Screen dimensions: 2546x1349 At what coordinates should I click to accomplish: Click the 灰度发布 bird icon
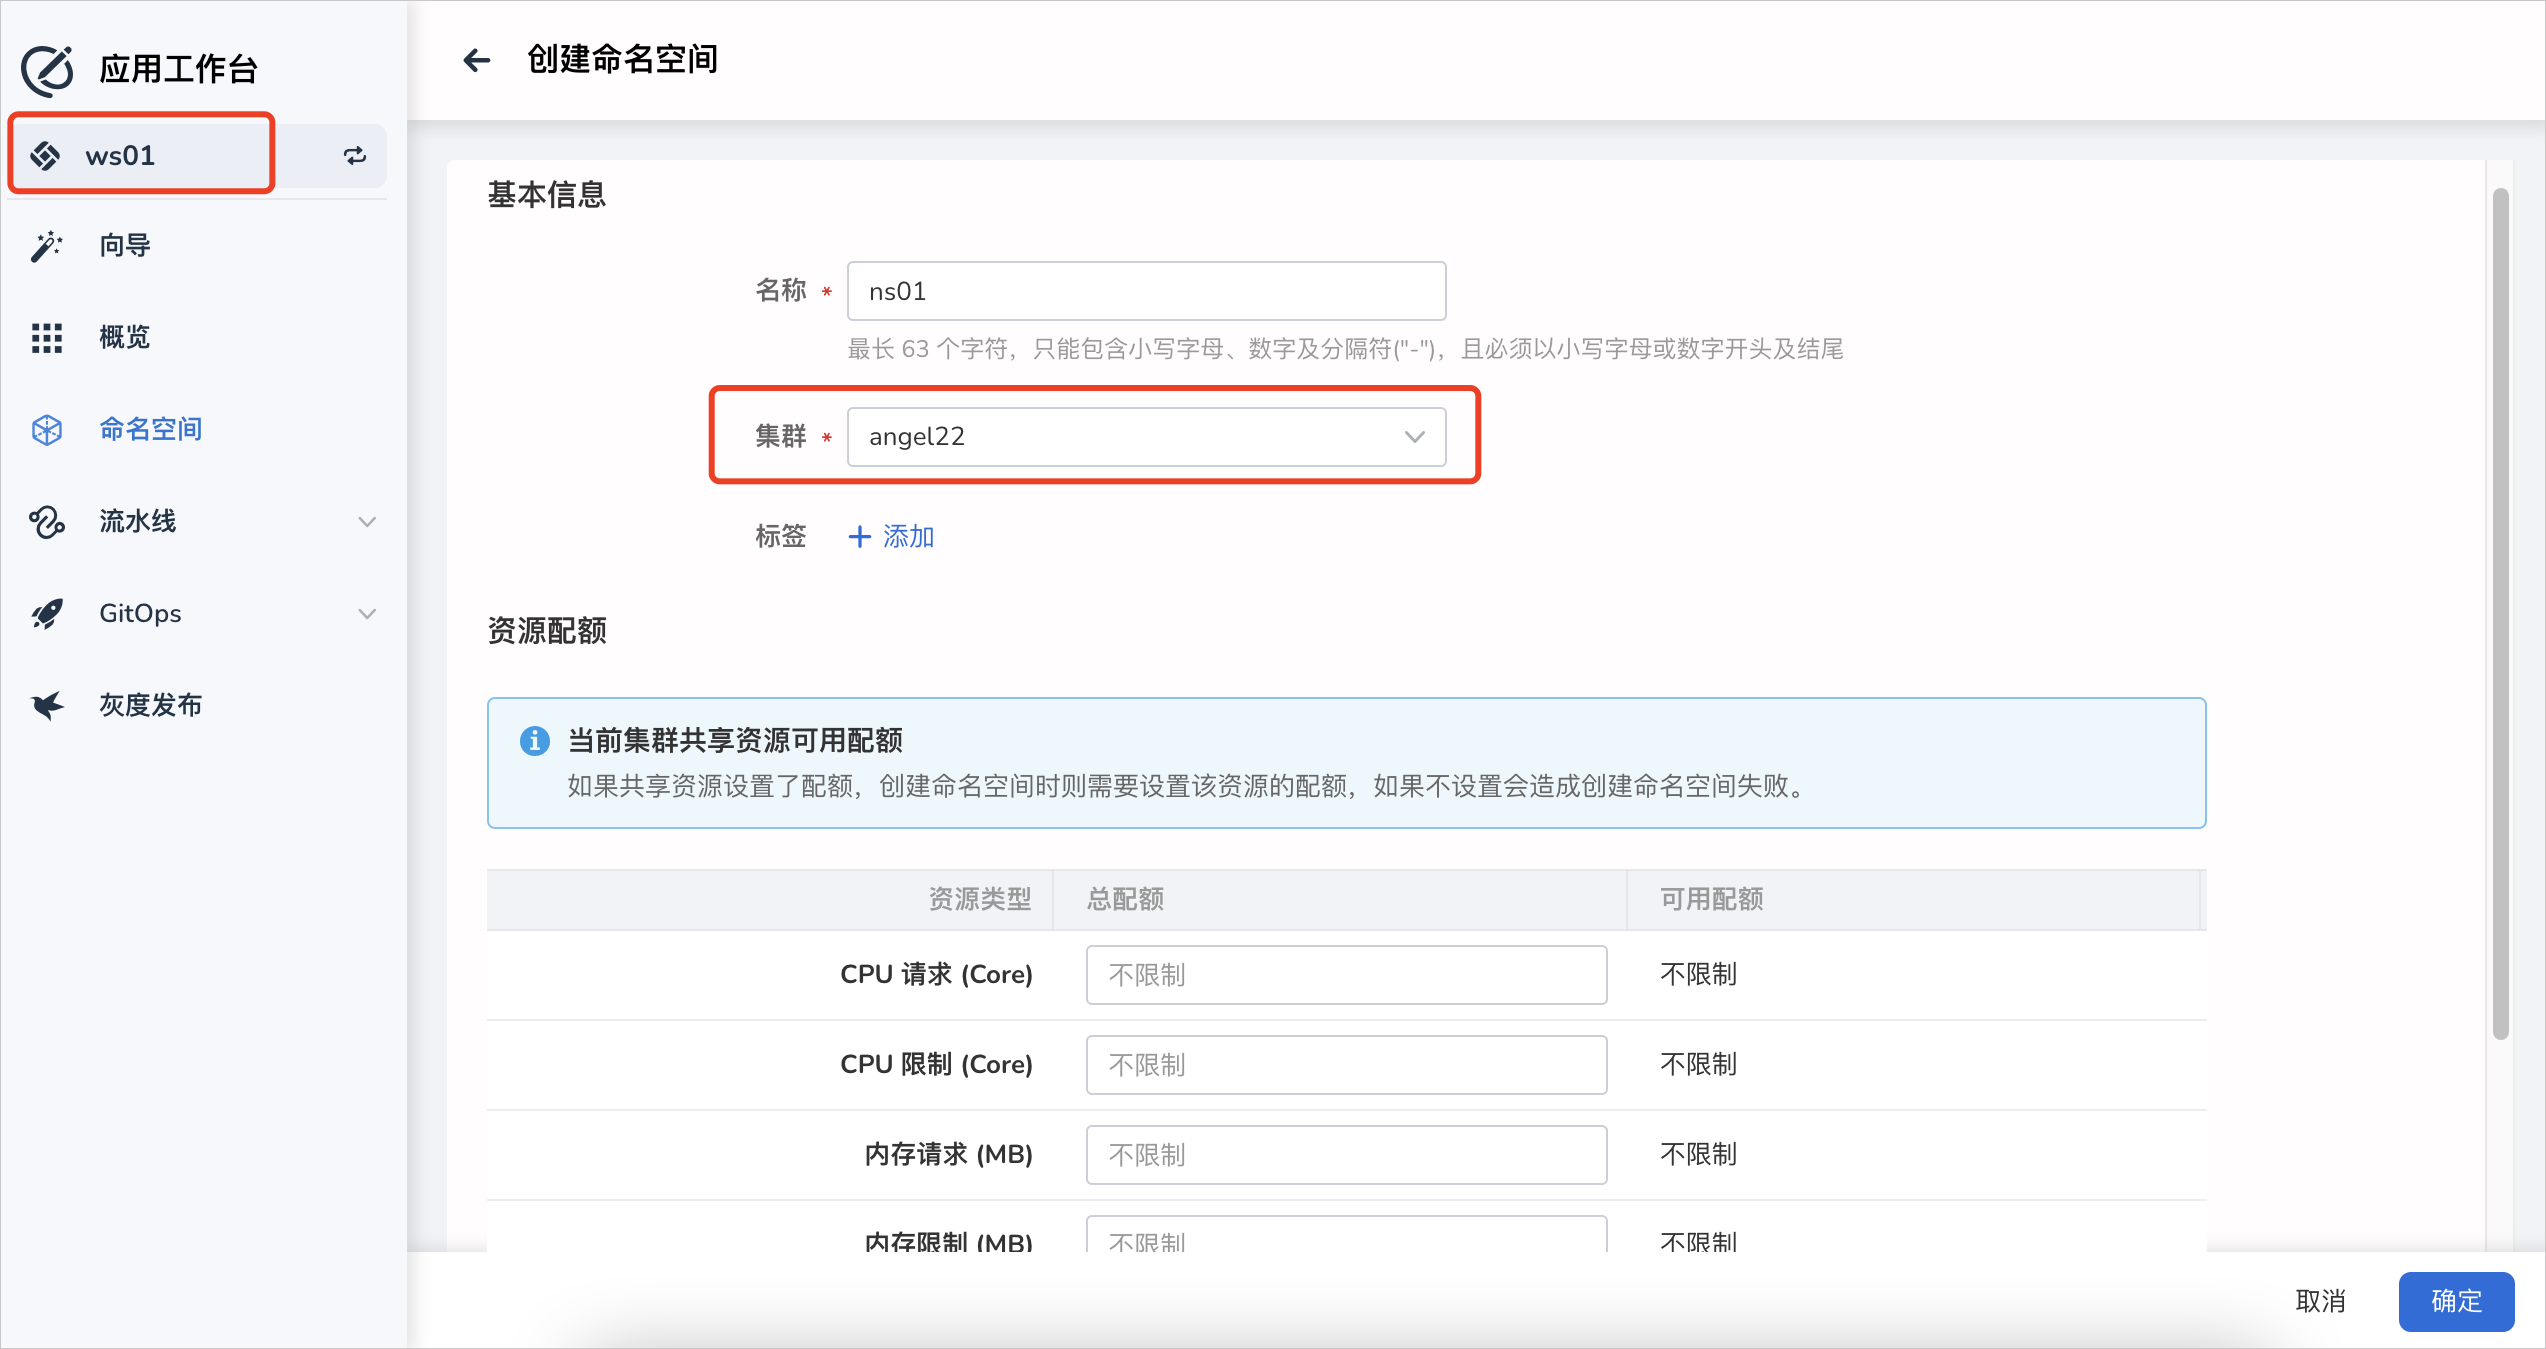pos(47,705)
